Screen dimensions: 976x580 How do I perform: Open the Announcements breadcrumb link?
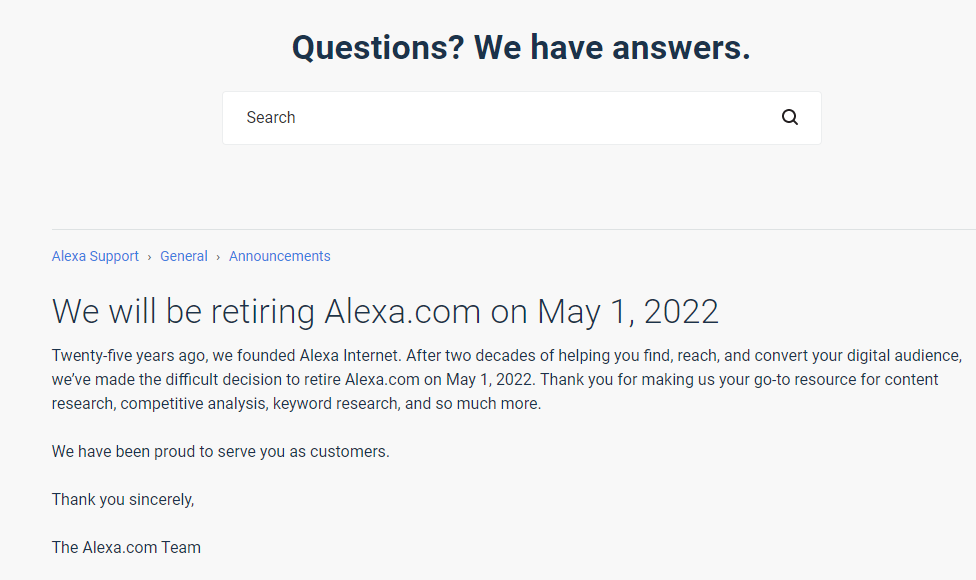pos(279,256)
